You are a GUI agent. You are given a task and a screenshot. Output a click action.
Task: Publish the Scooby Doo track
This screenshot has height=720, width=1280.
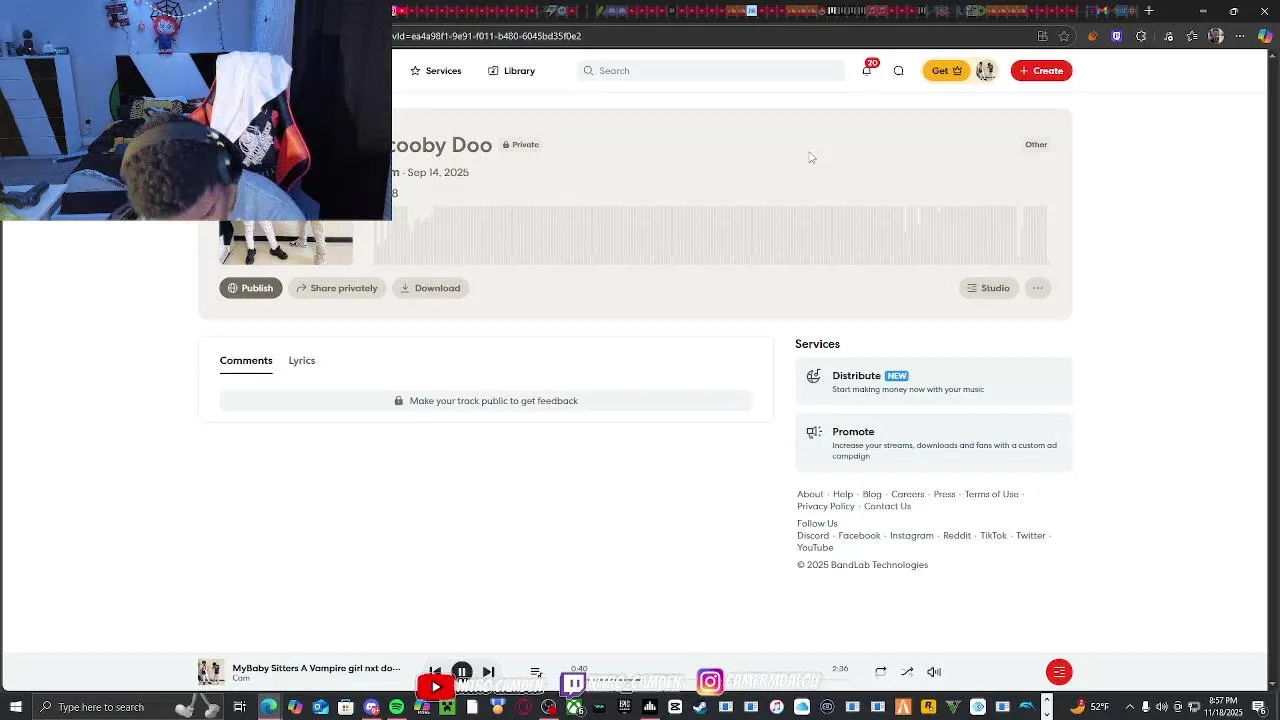coord(250,288)
